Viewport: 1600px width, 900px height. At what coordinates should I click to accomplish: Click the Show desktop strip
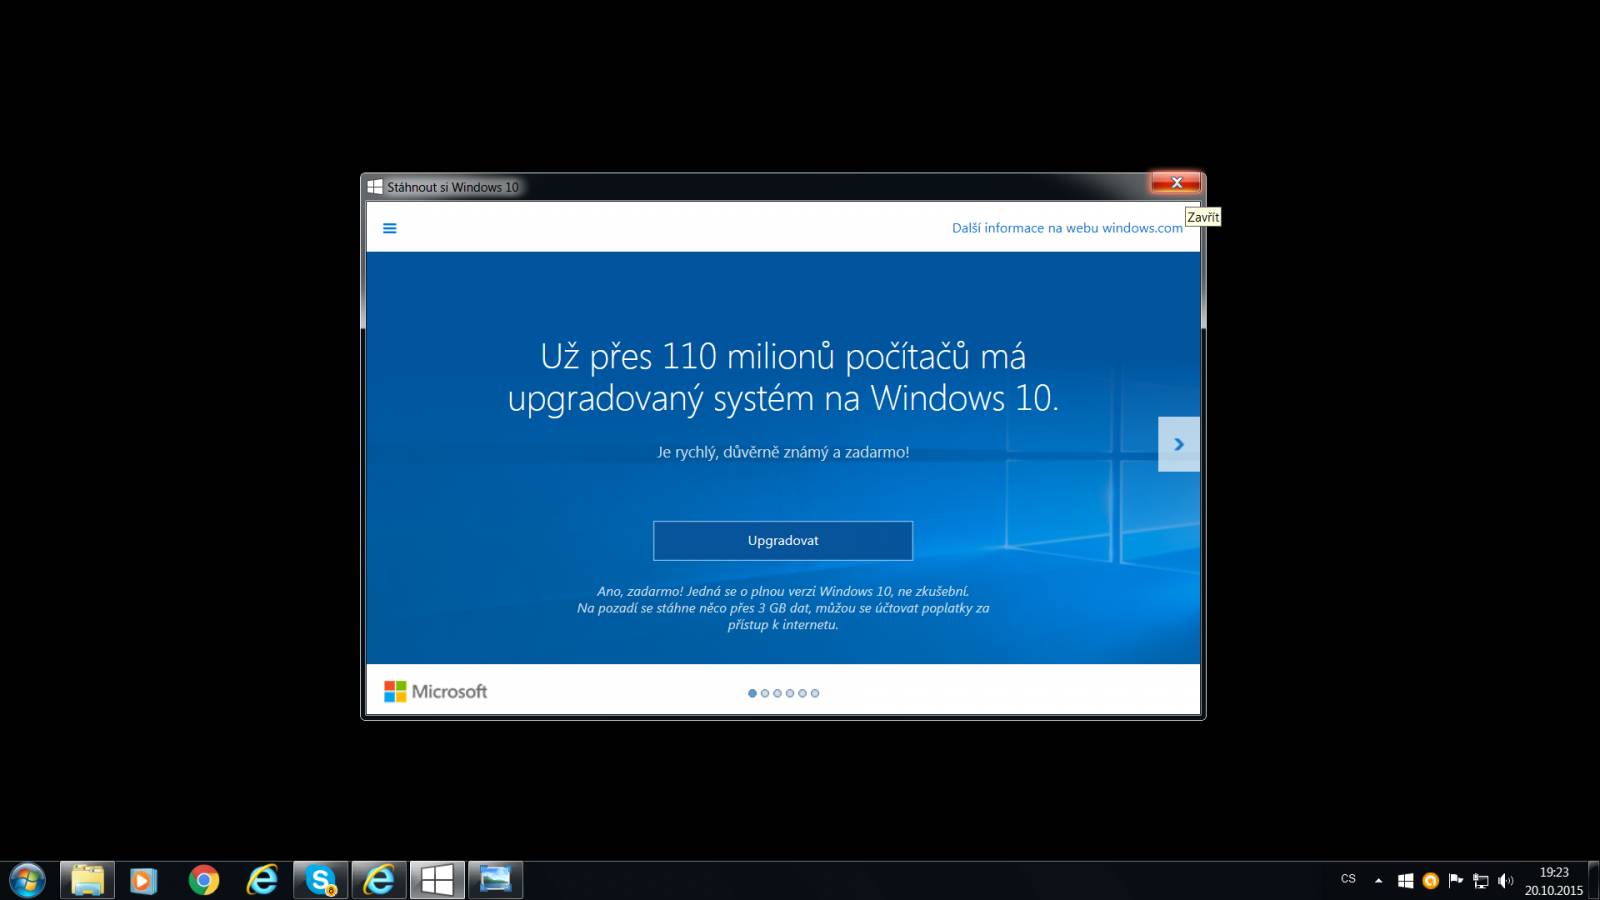coord(1593,881)
